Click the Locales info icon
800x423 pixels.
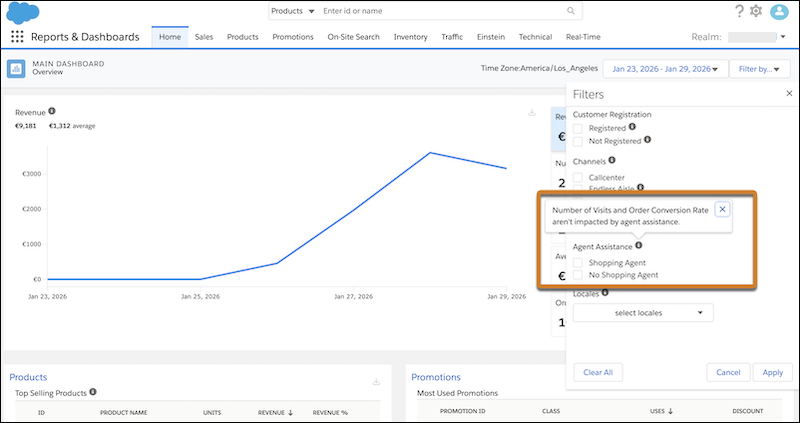click(x=605, y=293)
